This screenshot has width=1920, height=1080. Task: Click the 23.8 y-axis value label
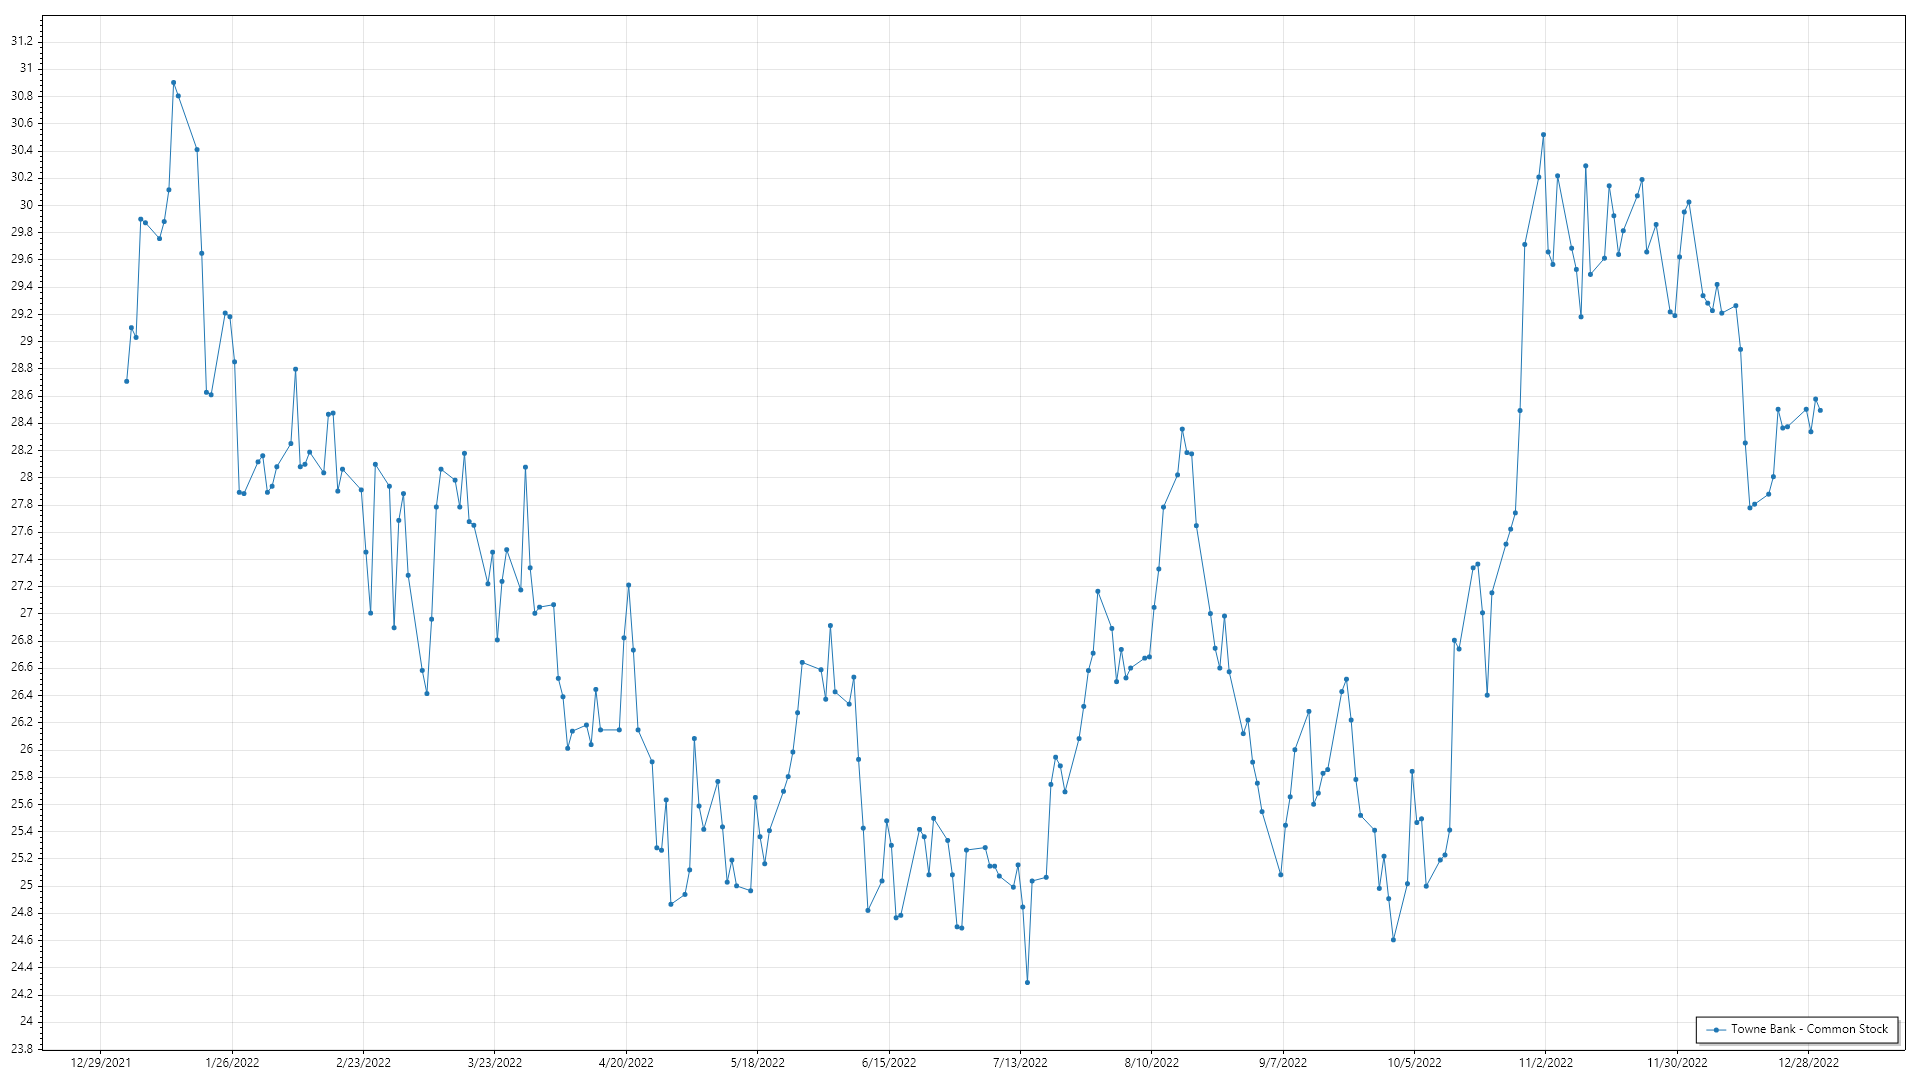click(21, 1048)
